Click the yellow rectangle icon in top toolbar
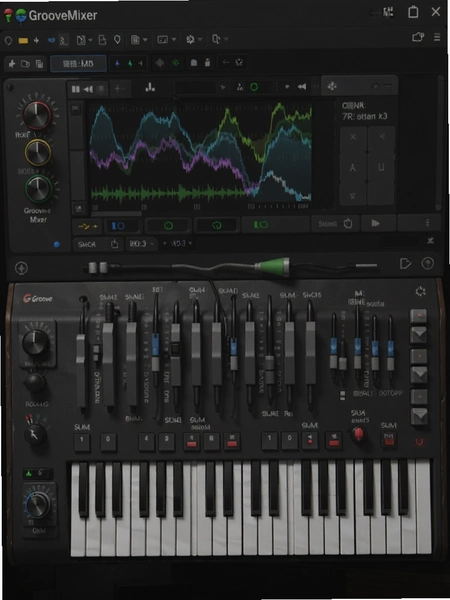 point(23,40)
